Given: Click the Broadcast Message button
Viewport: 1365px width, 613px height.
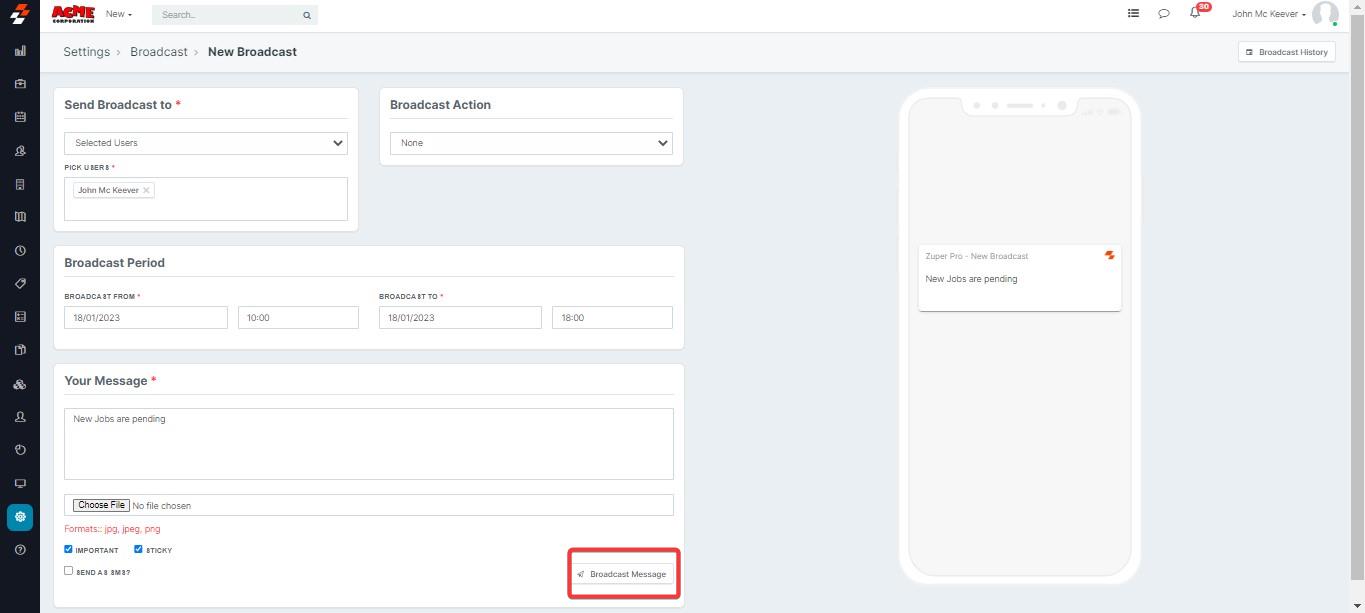Looking at the screenshot, I should click(623, 574).
